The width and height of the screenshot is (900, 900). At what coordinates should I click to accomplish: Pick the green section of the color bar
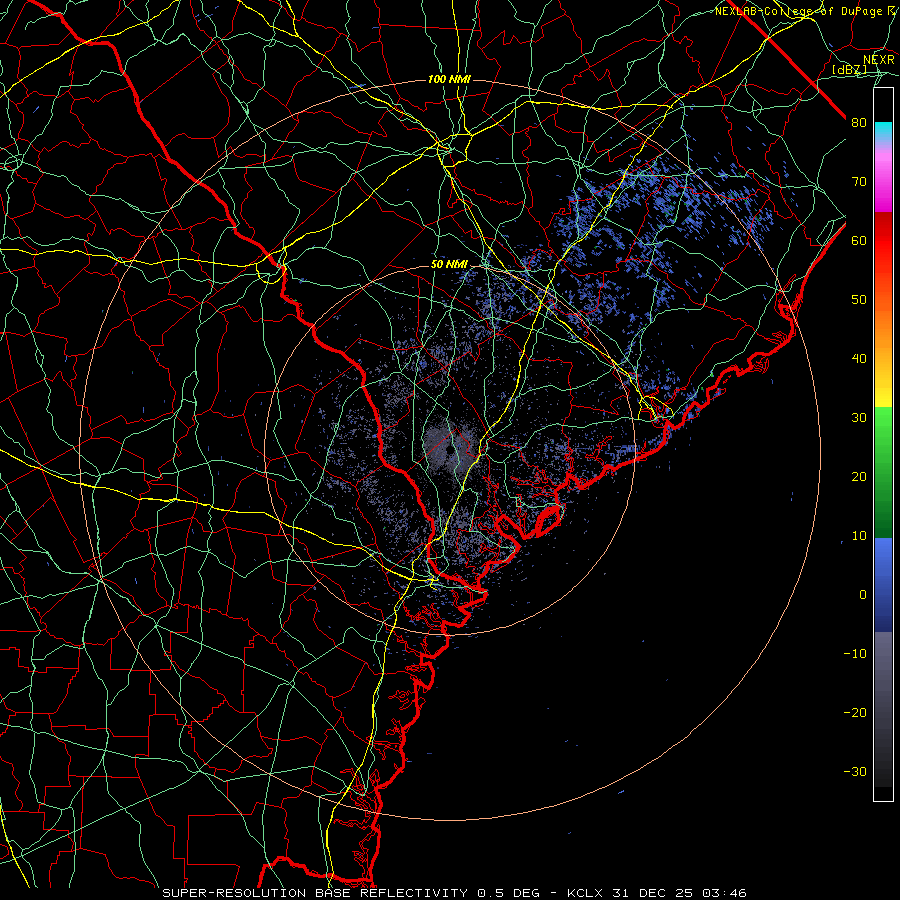point(883,472)
